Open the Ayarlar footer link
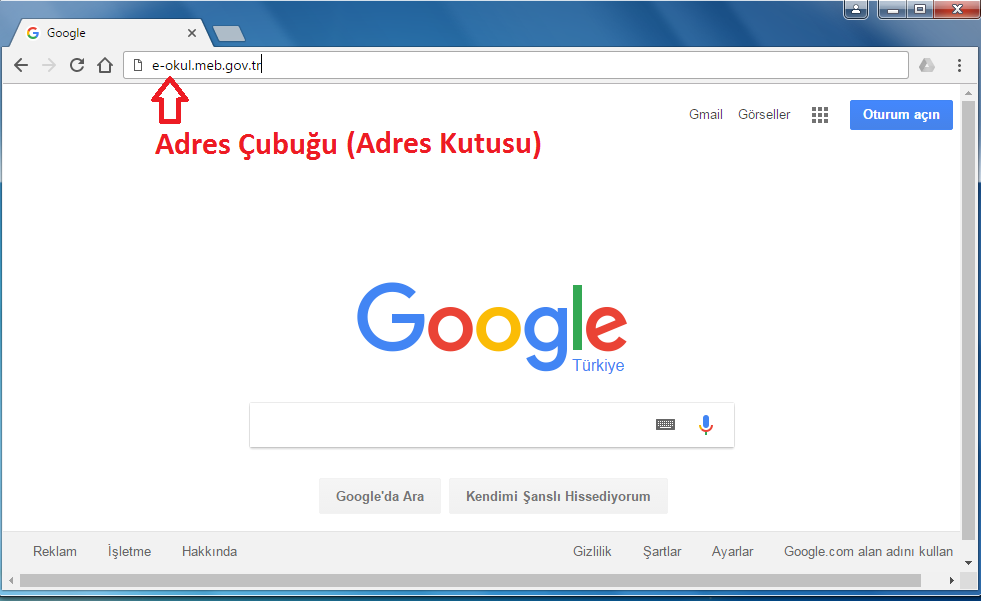 click(733, 552)
